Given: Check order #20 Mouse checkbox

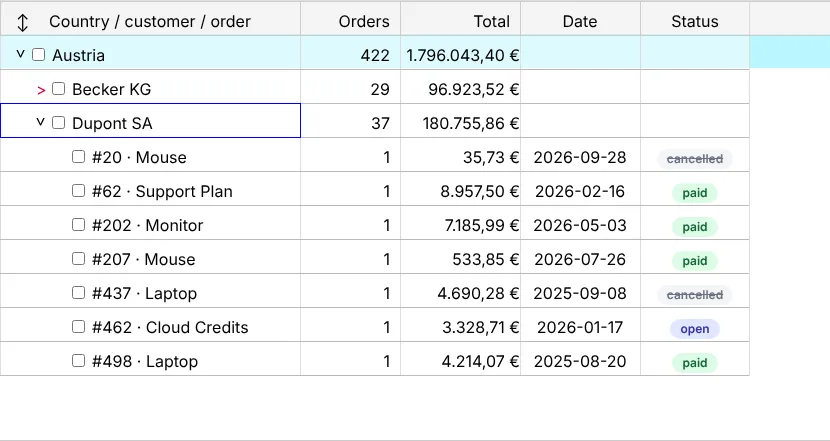Looking at the screenshot, I should tap(78, 156).
